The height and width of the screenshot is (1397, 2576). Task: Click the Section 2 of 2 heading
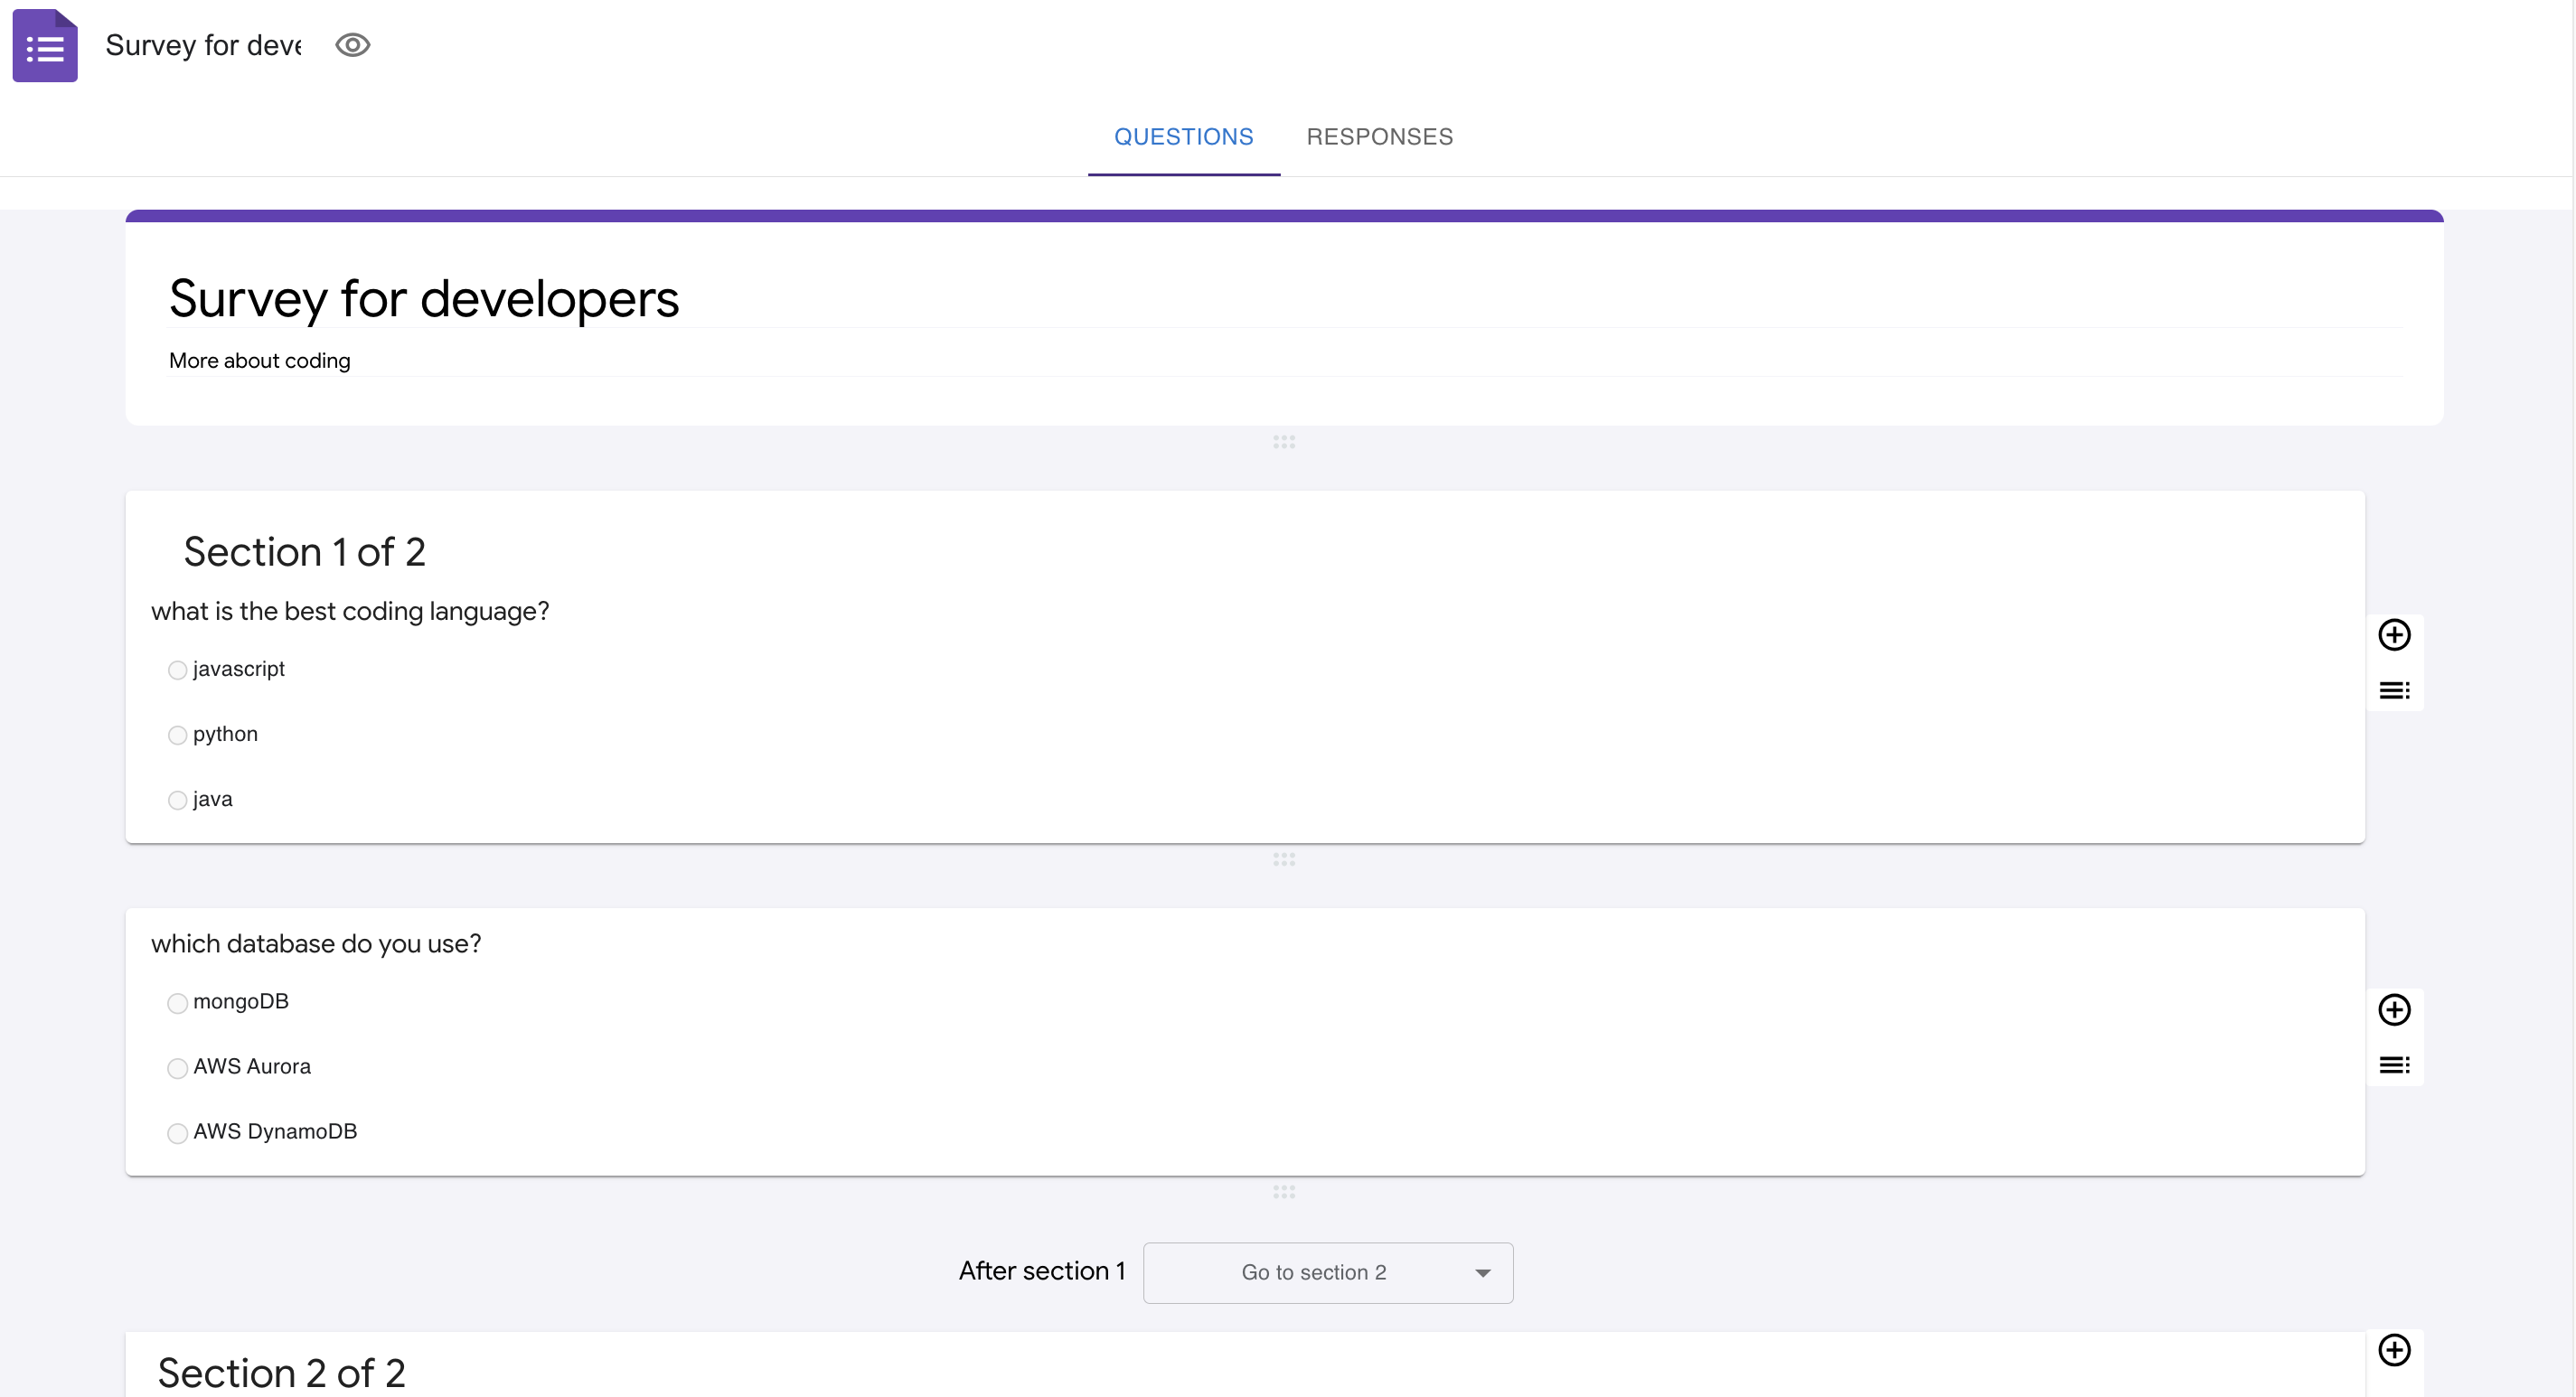coord(281,1373)
